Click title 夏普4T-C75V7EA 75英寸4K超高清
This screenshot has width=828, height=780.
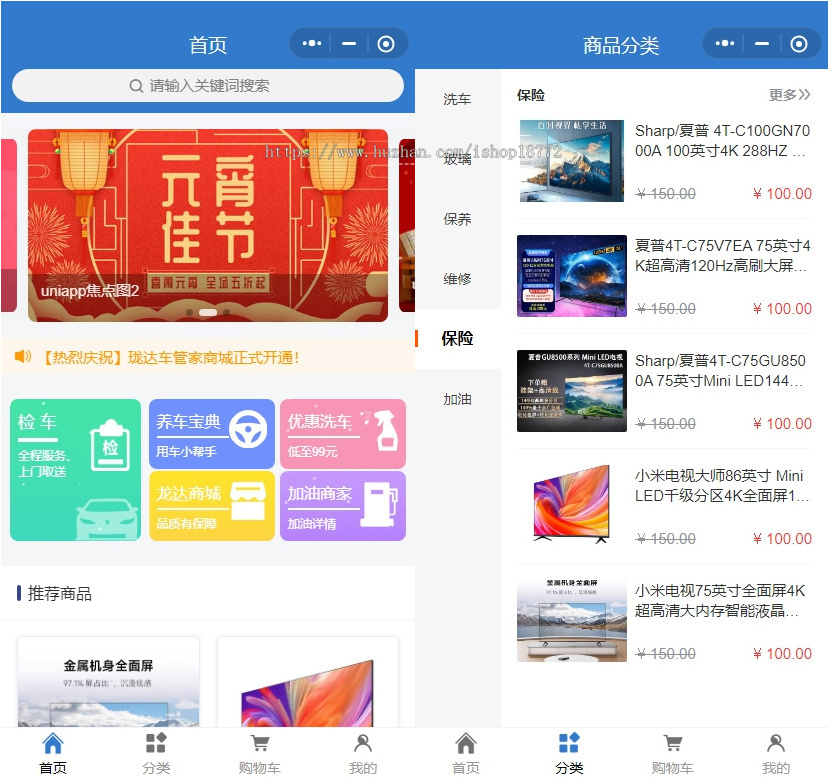[x=722, y=256]
